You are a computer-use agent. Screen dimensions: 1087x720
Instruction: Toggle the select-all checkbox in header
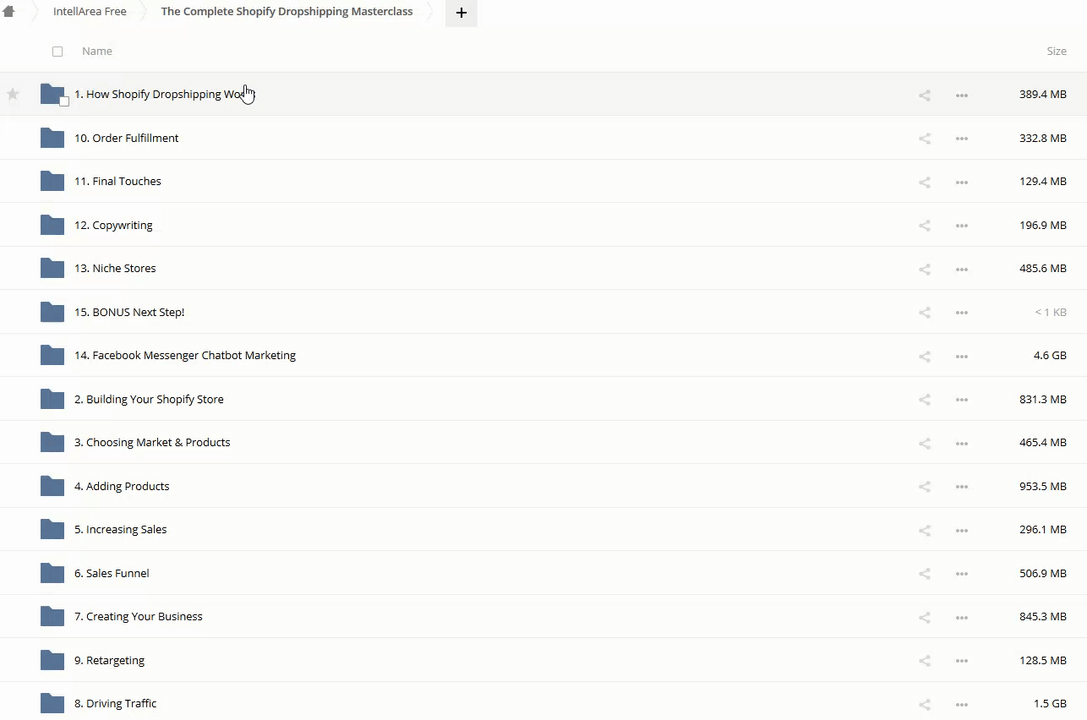click(x=57, y=52)
